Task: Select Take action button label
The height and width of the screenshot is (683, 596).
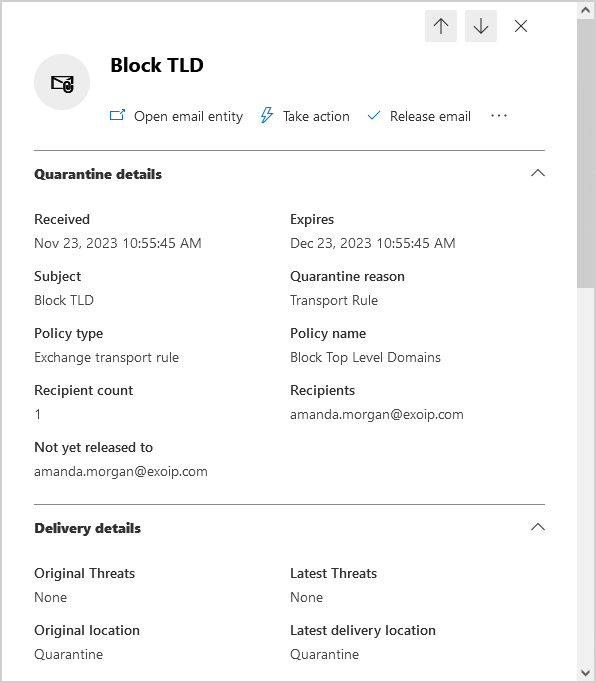Action: [x=316, y=116]
